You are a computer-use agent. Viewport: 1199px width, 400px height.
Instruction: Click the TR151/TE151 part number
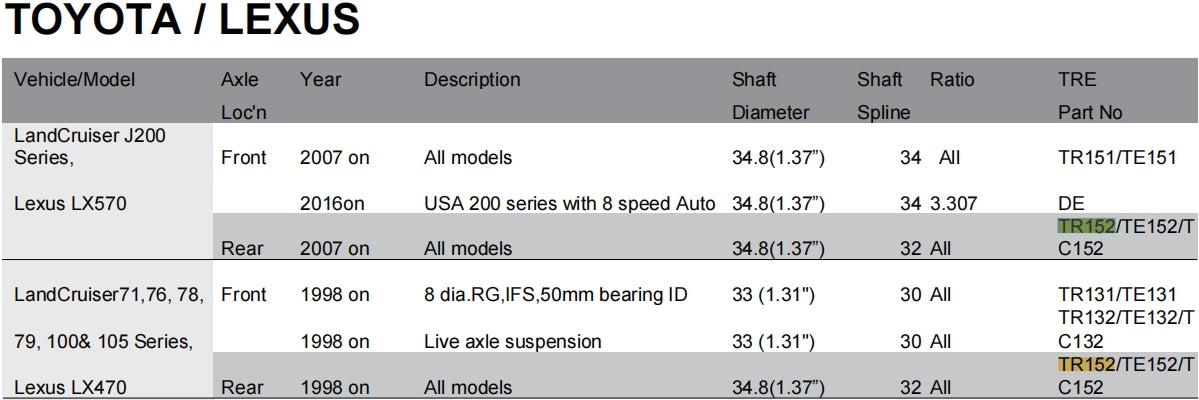(x=1118, y=158)
